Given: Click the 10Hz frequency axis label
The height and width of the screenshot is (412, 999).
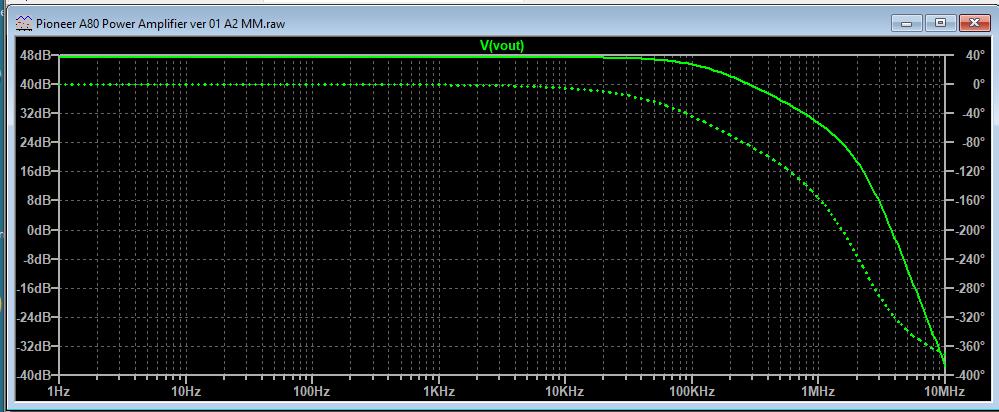Looking at the screenshot, I should pyautogui.click(x=185, y=391).
